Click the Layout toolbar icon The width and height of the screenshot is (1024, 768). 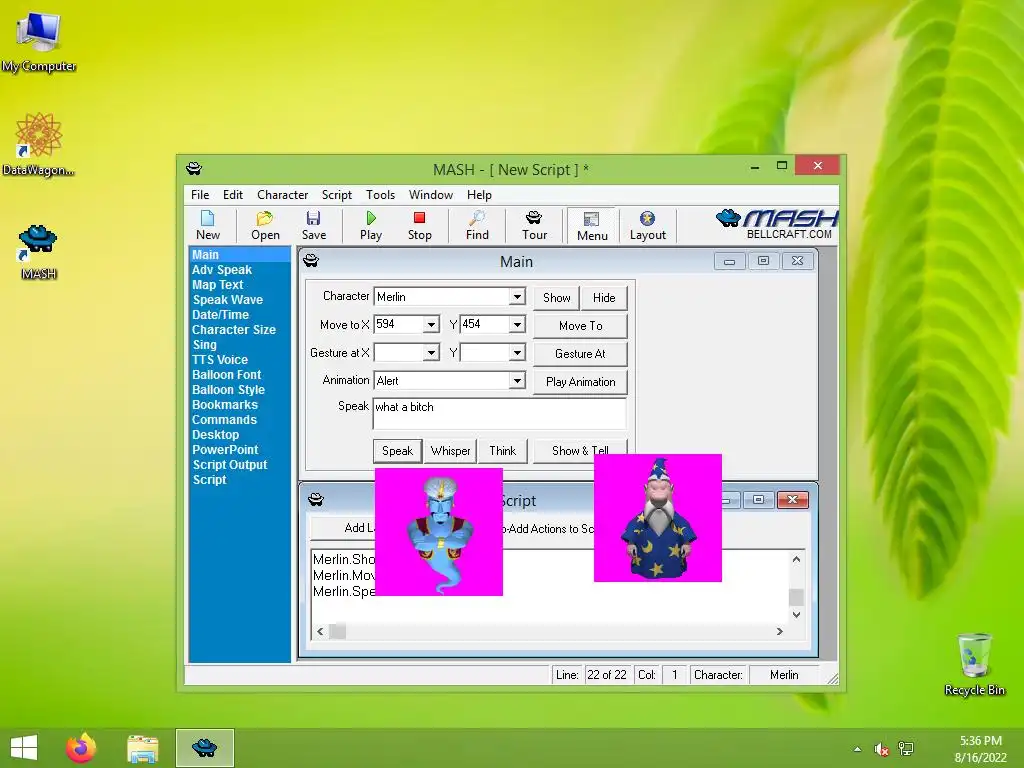(647, 225)
